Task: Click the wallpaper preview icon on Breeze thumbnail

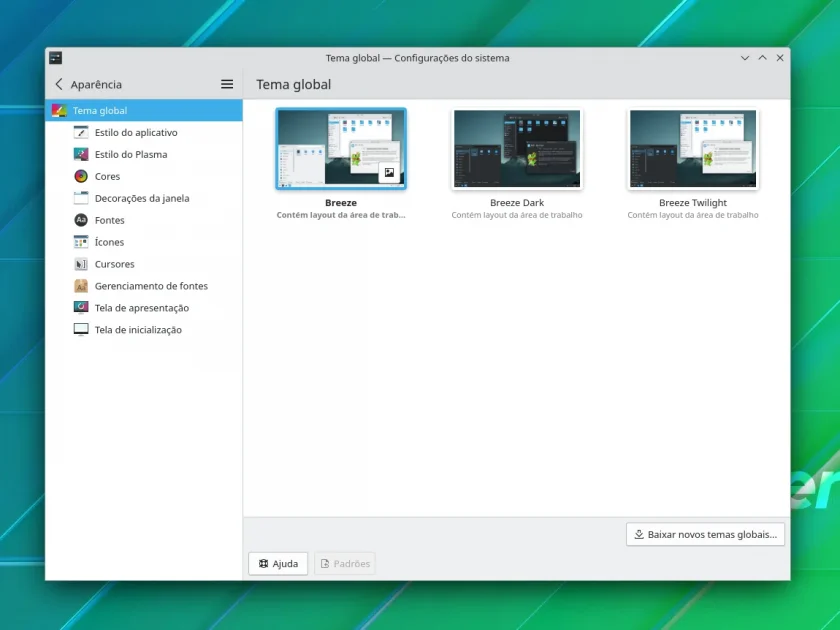Action: 389,172
